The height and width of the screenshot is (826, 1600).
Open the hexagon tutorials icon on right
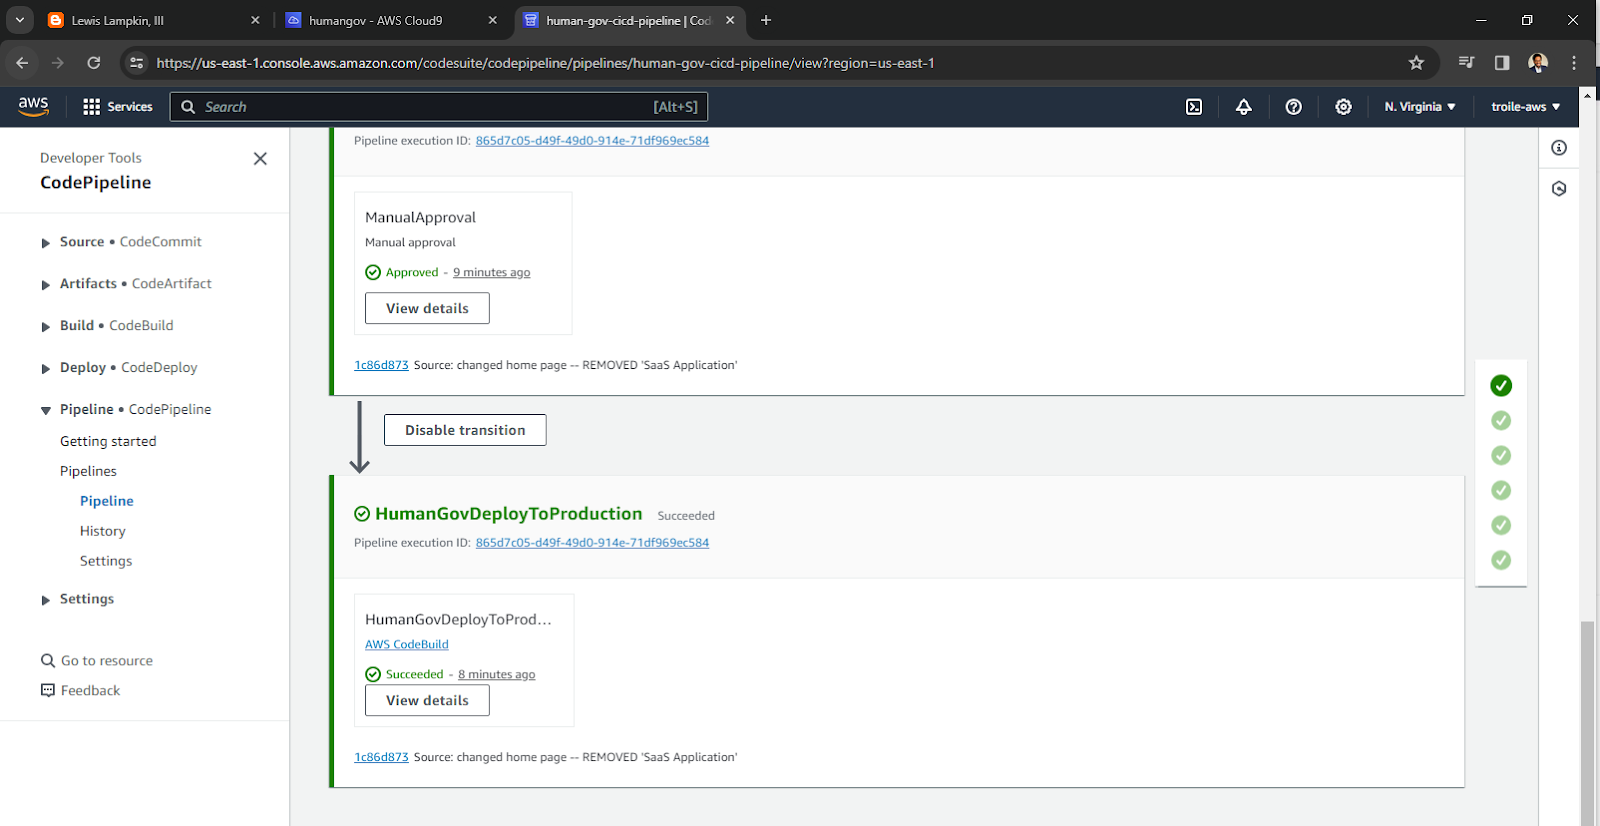click(x=1559, y=189)
